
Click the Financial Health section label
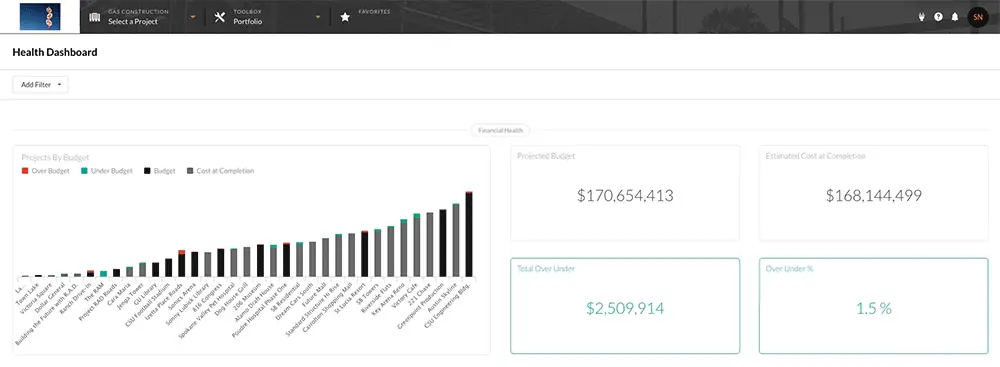tap(501, 130)
